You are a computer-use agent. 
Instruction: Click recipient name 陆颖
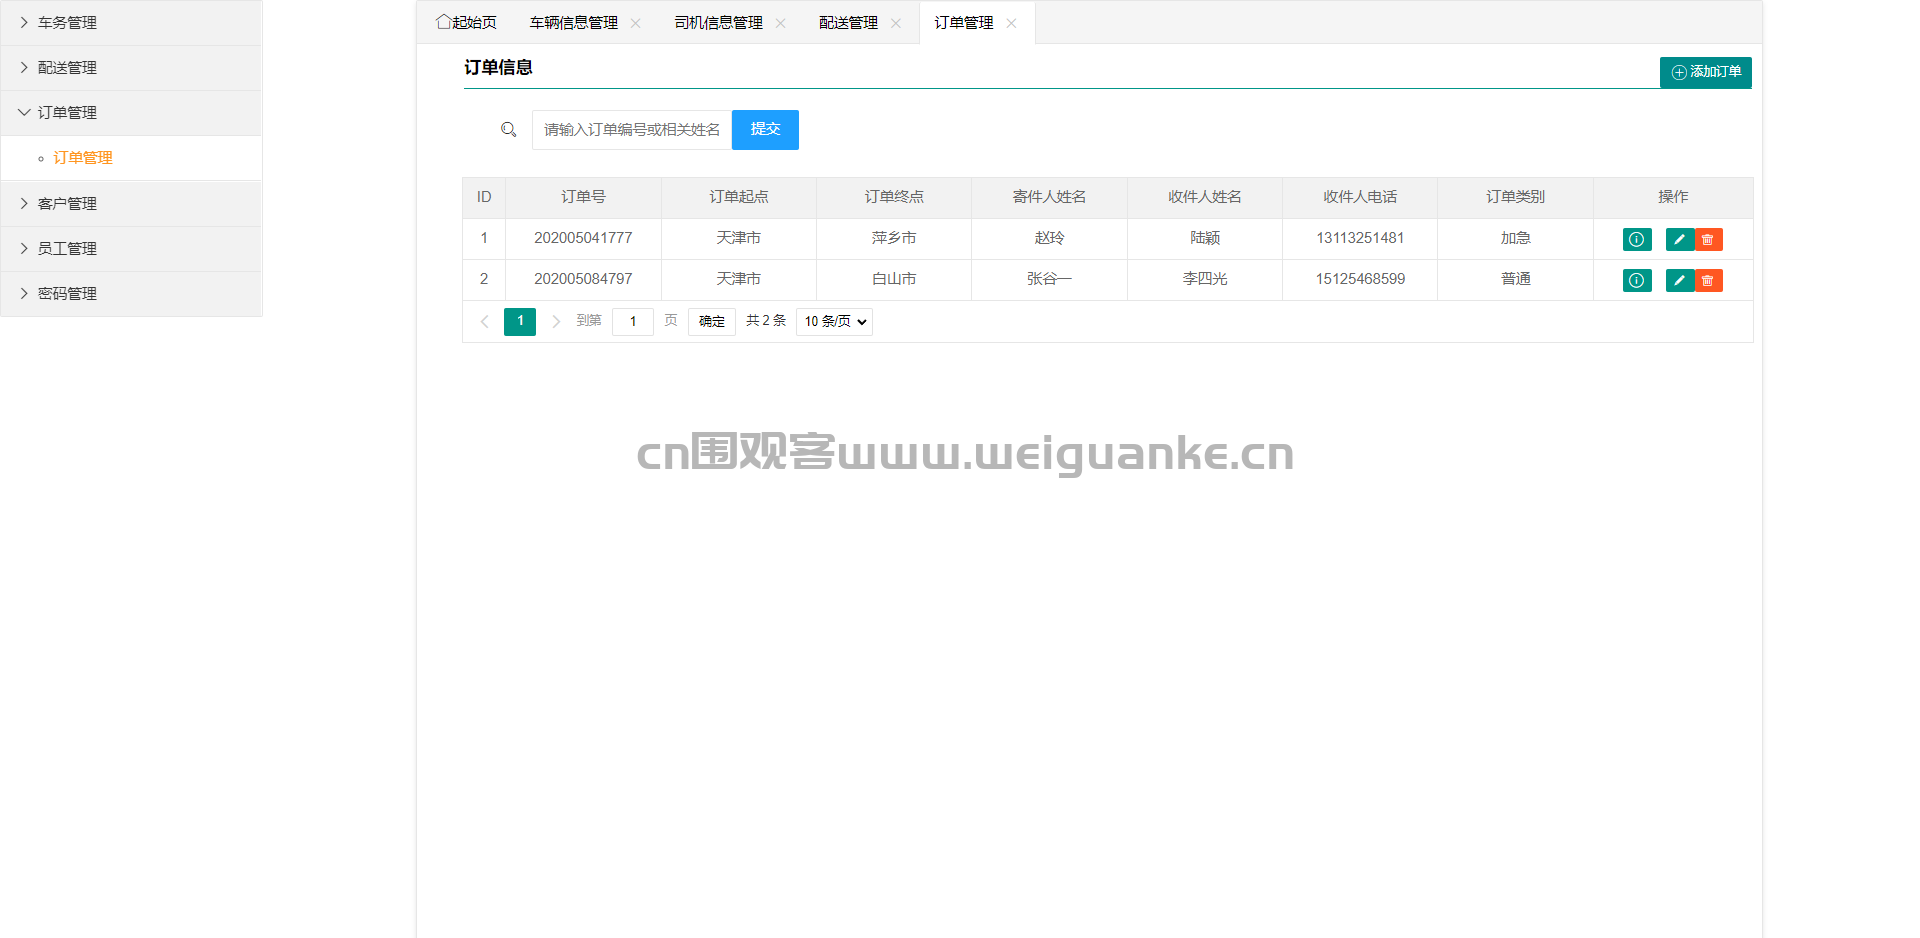tap(1205, 238)
